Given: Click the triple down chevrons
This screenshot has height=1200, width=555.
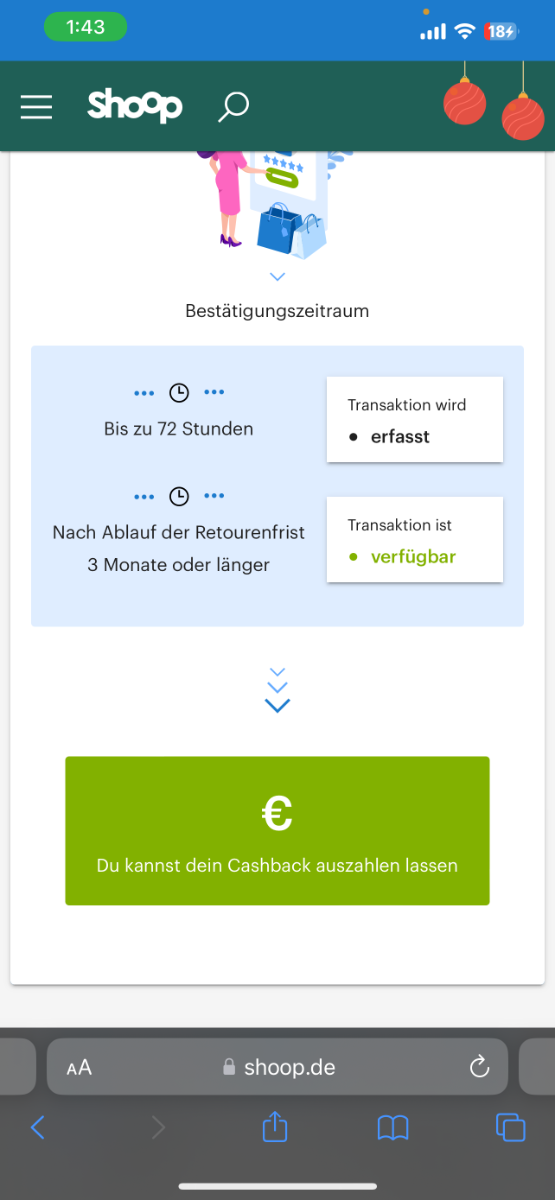Looking at the screenshot, I should click(x=277, y=690).
